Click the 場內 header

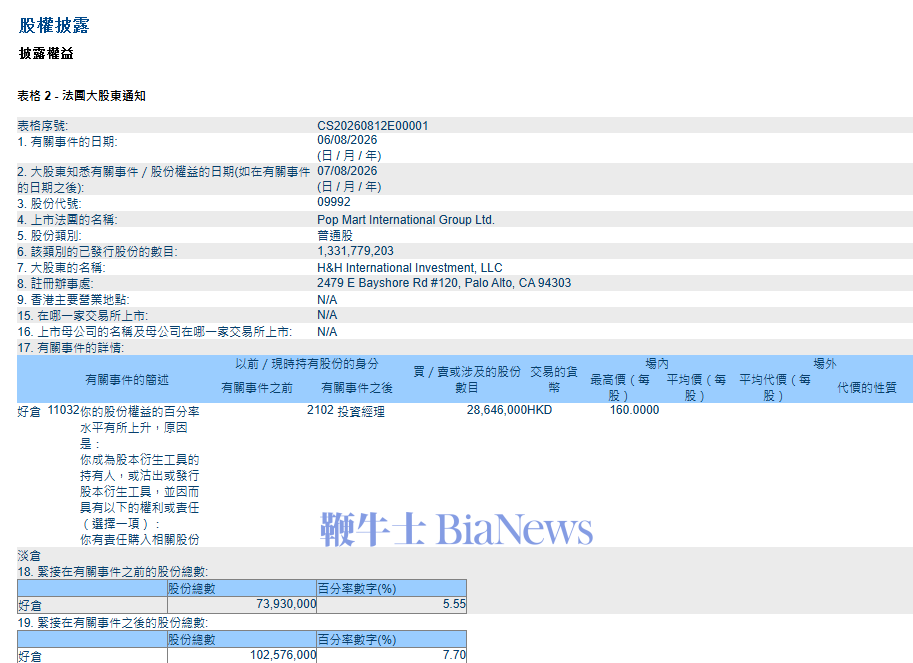[x=657, y=364]
